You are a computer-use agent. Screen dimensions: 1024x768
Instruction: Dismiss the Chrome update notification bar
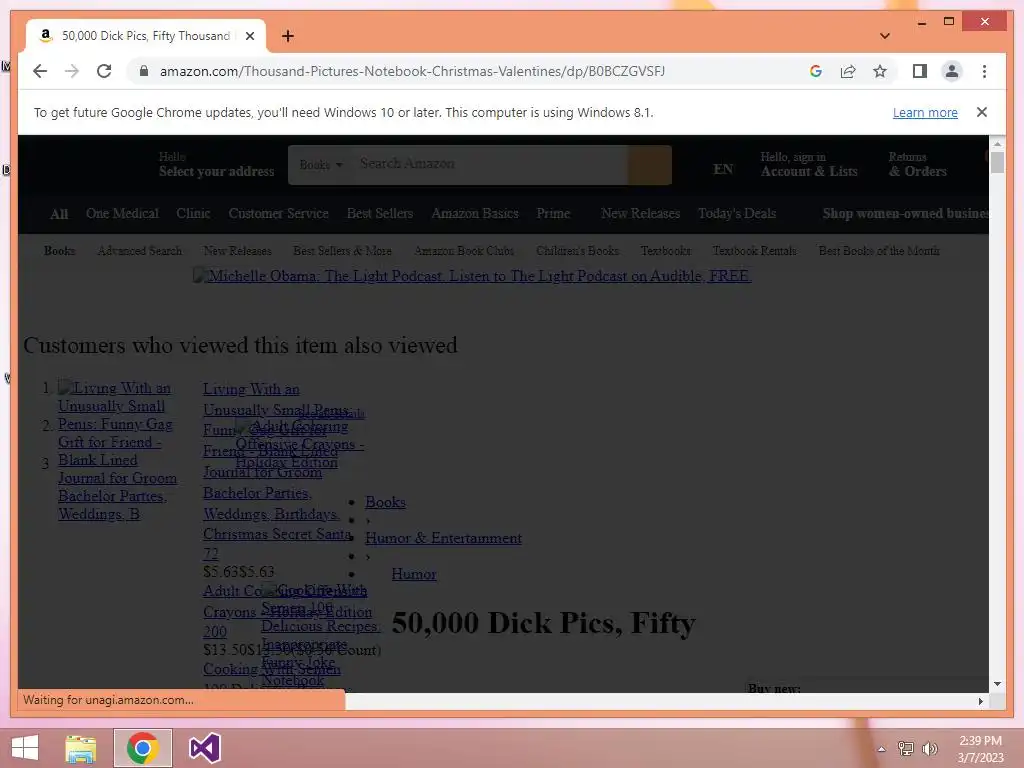click(982, 112)
